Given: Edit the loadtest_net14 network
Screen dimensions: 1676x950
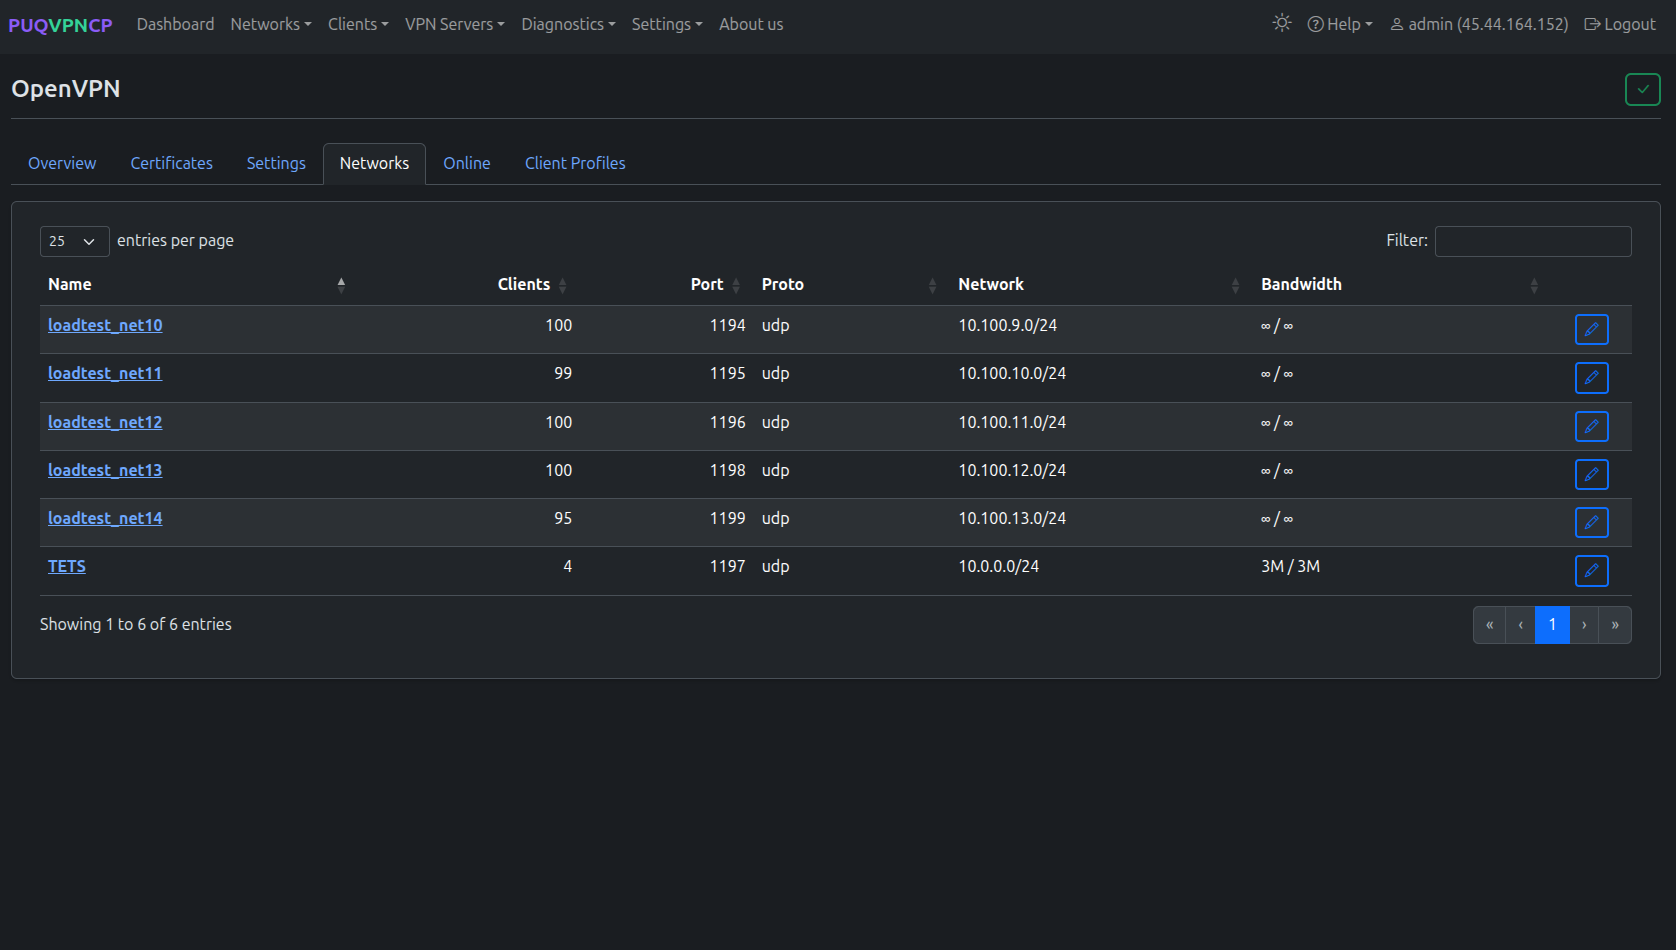Looking at the screenshot, I should 1591,522.
